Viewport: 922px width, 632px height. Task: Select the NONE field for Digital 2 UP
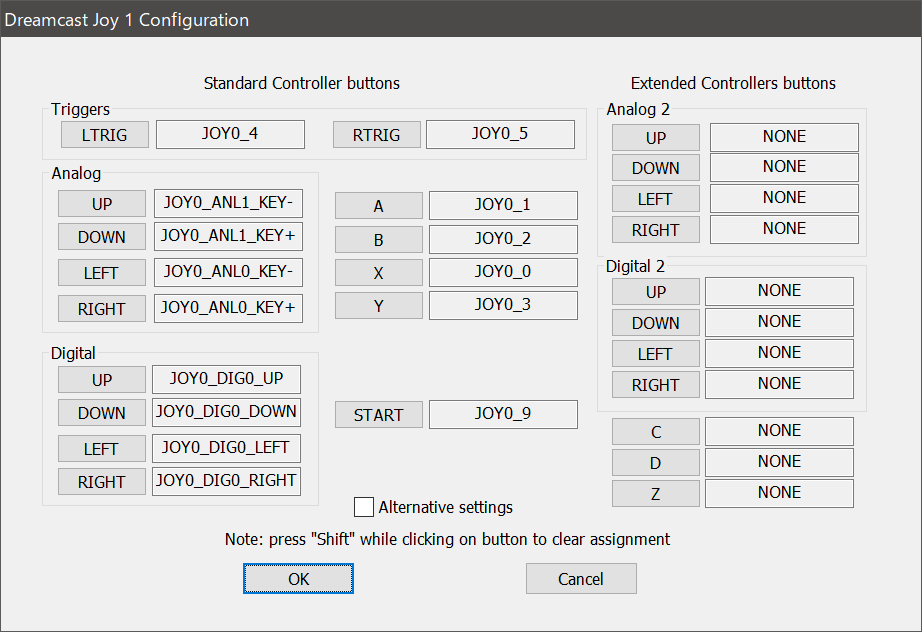click(780, 291)
